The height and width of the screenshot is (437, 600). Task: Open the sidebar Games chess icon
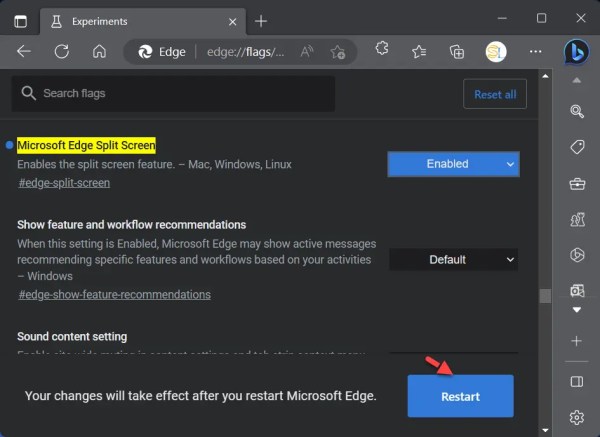[577, 220]
